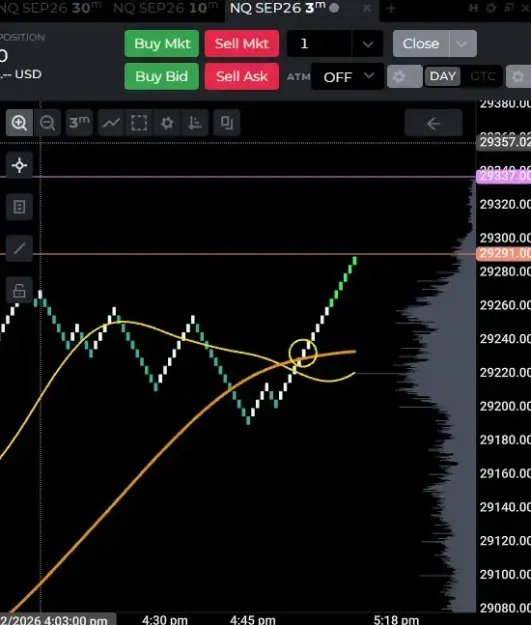Screen dimensions: 531x625
Task: Click the purple 29337 price level marker
Action: (x=504, y=176)
